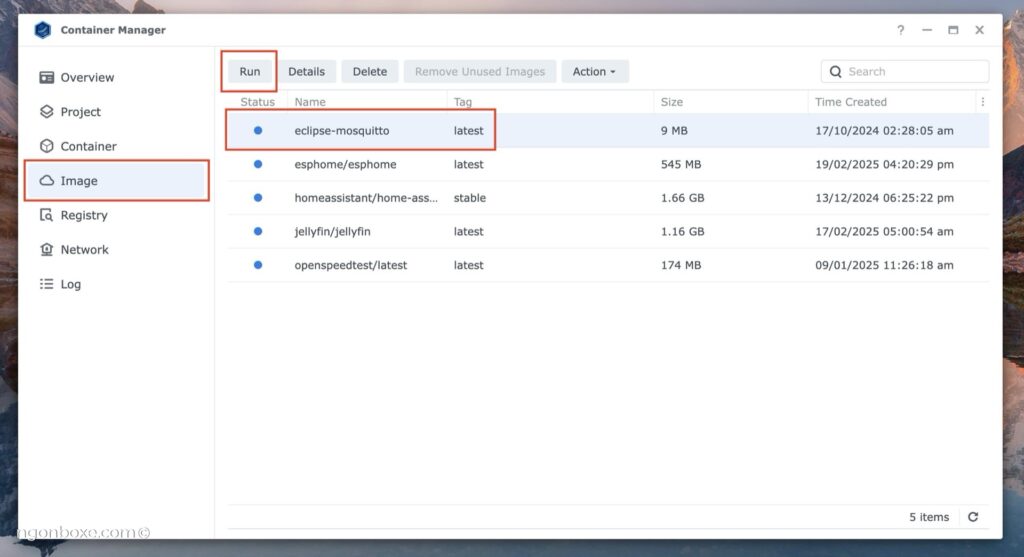
Task: Click the 13/12/2024 06:25:22 pm timestamp
Action: coord(884,198)
